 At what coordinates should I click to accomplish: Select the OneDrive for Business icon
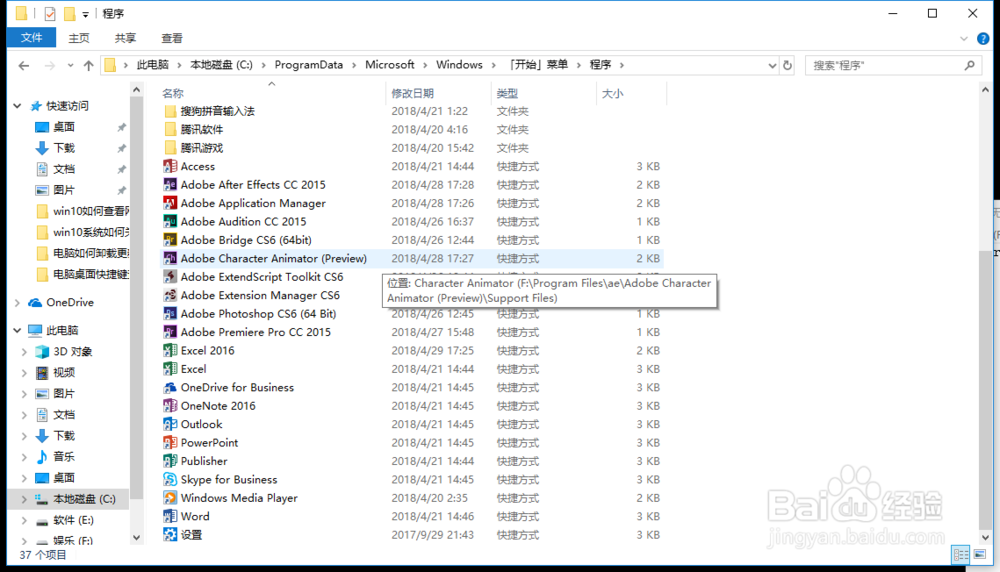[170, 388]
